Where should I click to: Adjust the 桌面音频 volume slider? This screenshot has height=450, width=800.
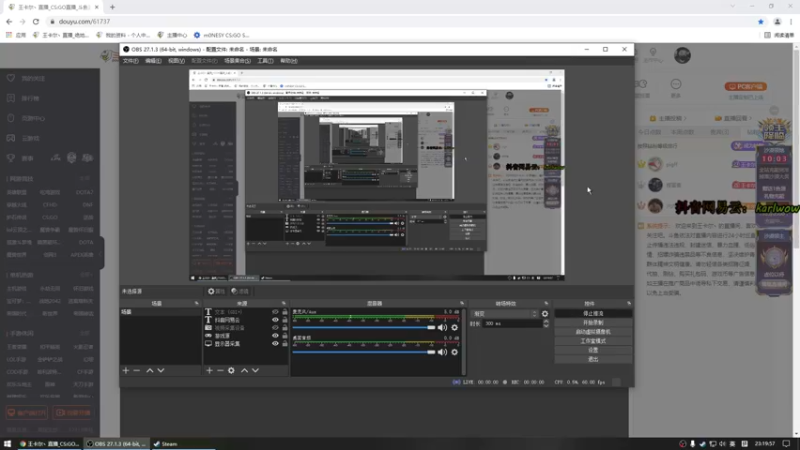(x=364, y=352)
